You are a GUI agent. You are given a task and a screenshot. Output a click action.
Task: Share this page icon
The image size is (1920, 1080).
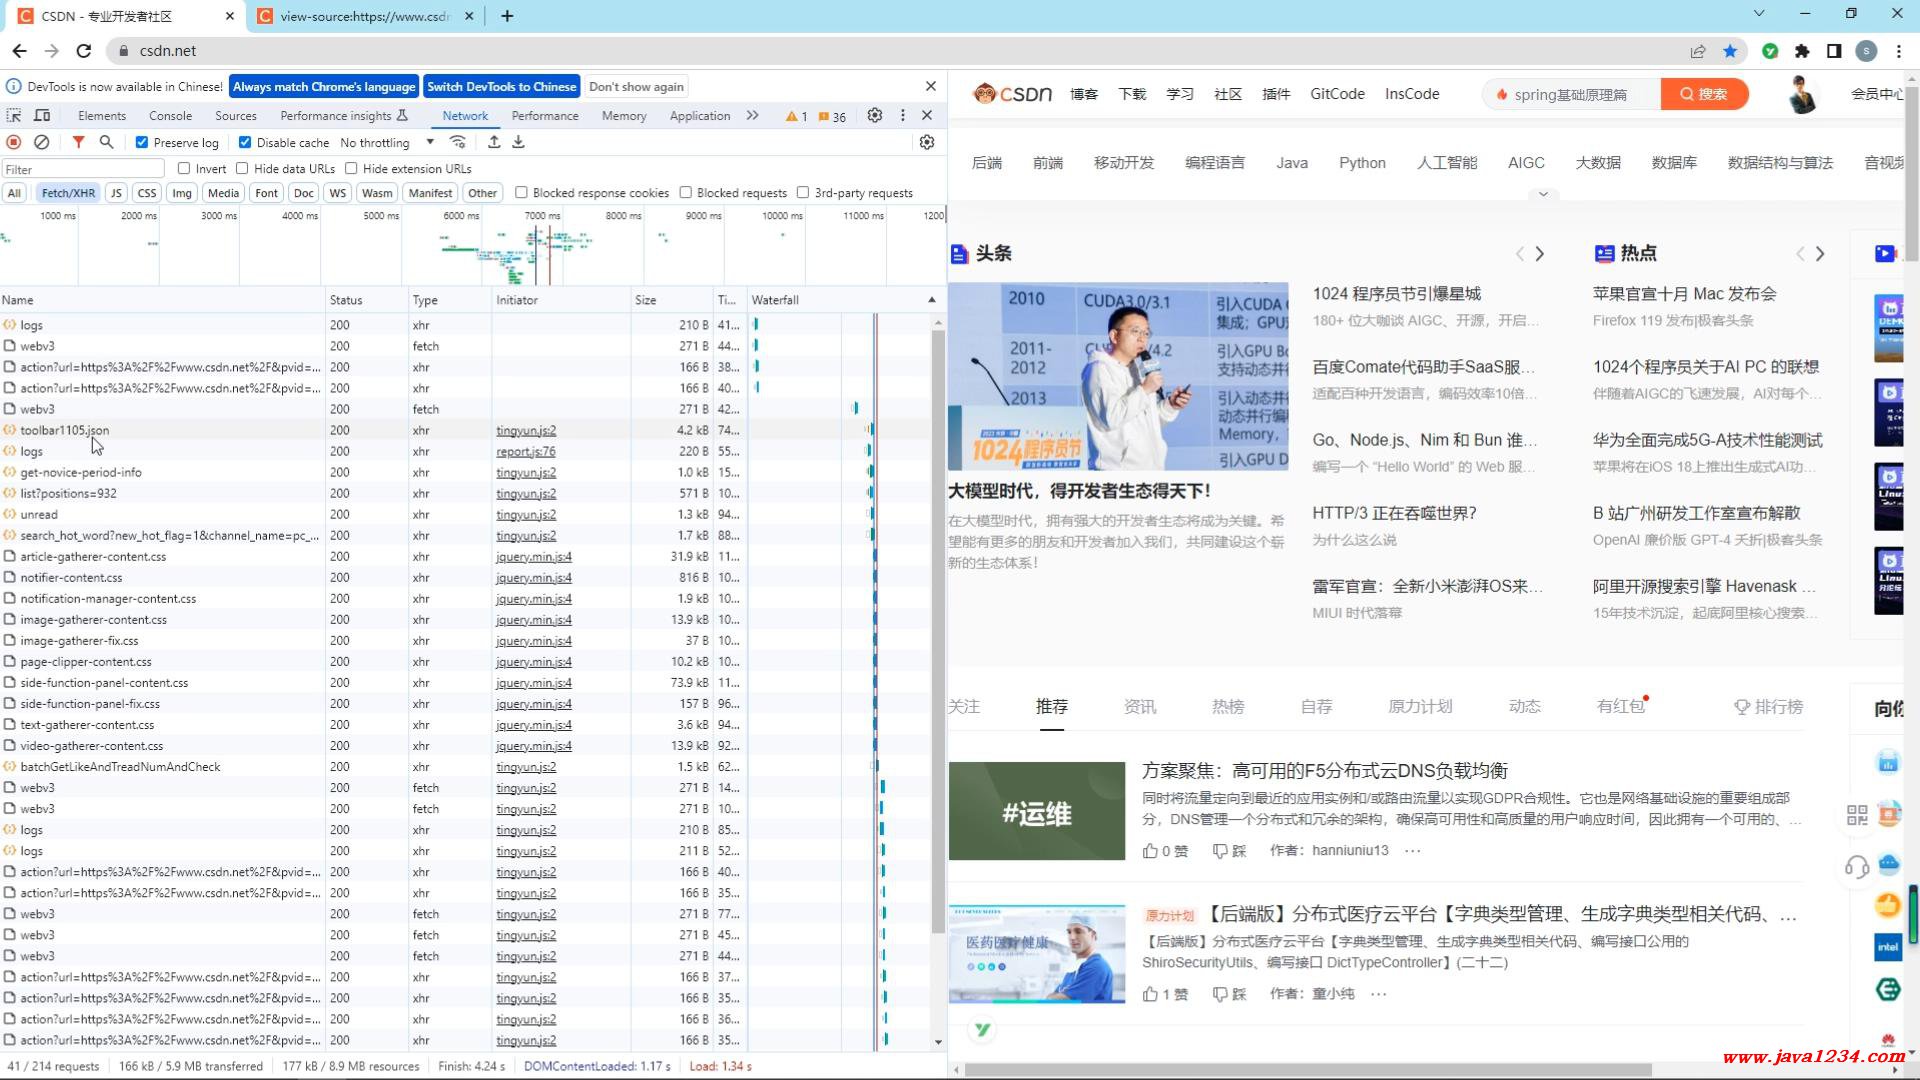pos(1698,51)
